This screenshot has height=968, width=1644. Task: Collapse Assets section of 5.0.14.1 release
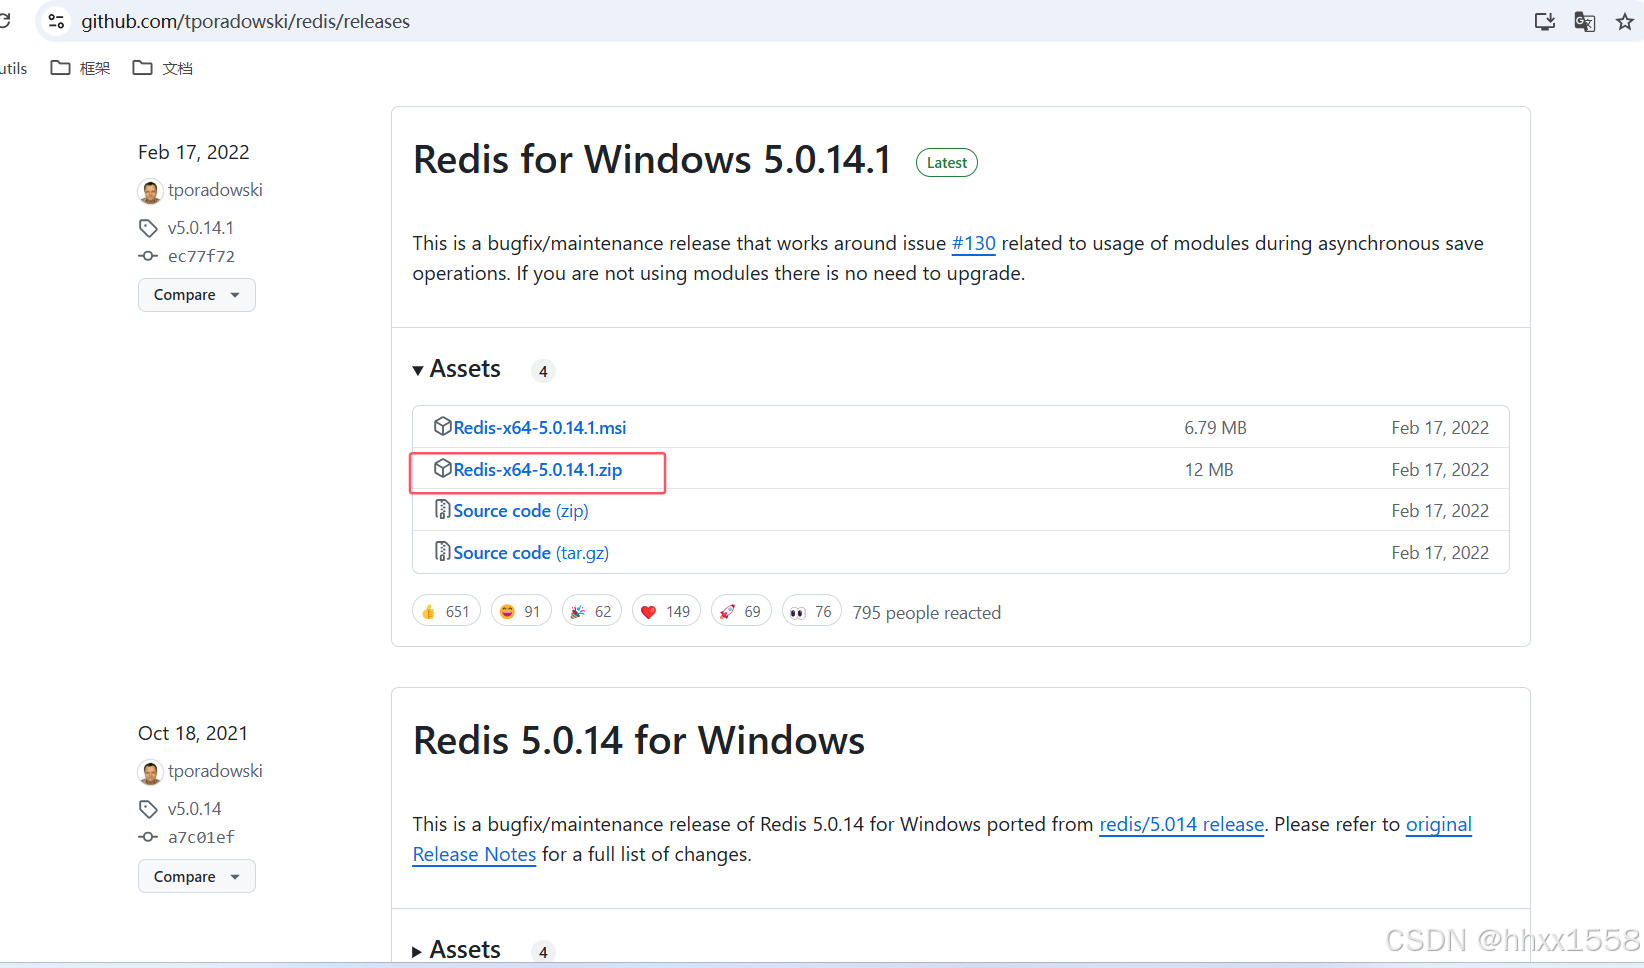coord(456,369)
